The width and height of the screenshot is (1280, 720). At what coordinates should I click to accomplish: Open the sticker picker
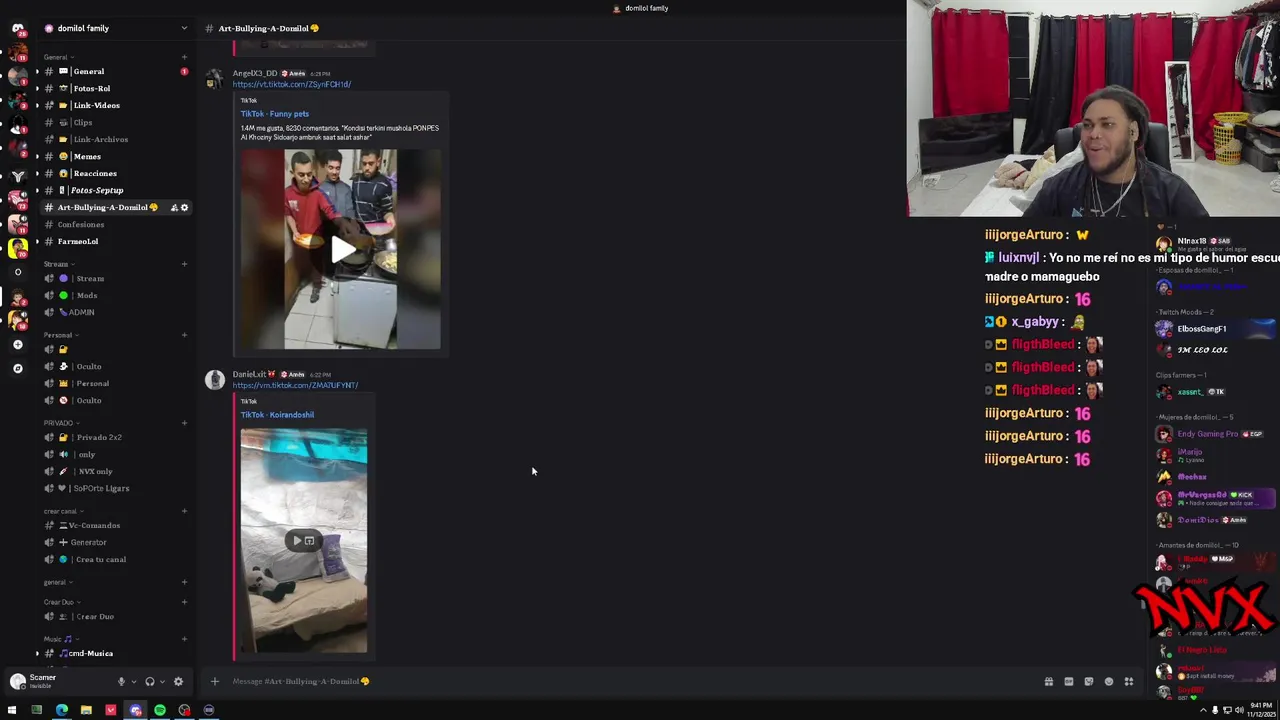coord(1088,682)
